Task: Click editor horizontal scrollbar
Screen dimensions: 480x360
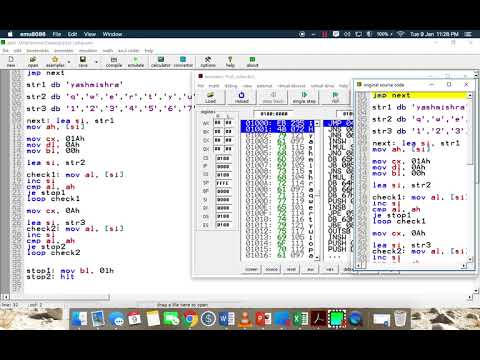Action: pos(59,296)
